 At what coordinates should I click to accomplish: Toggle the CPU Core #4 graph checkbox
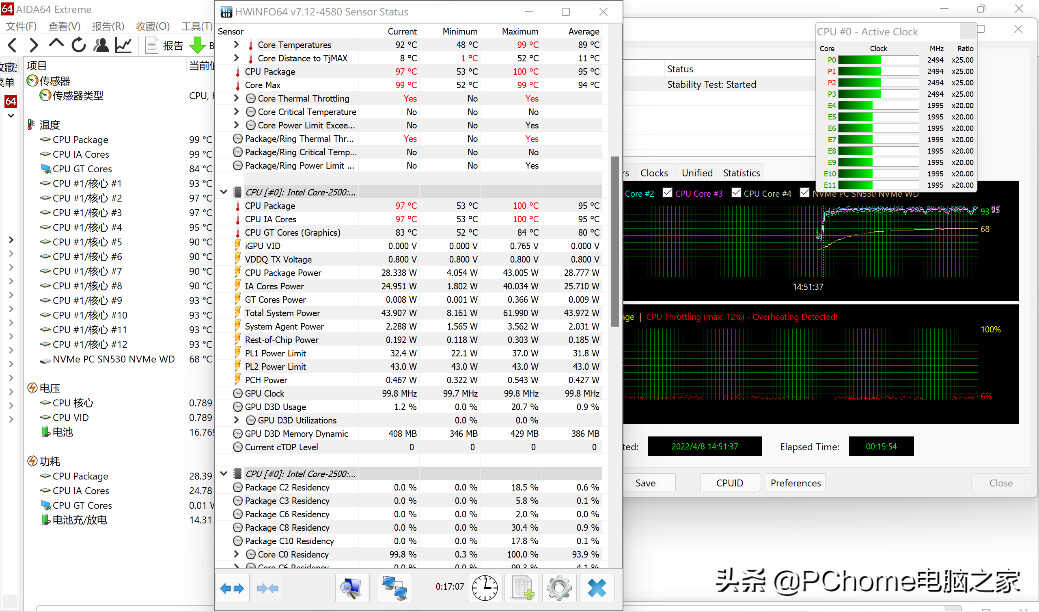click(736, 193)
